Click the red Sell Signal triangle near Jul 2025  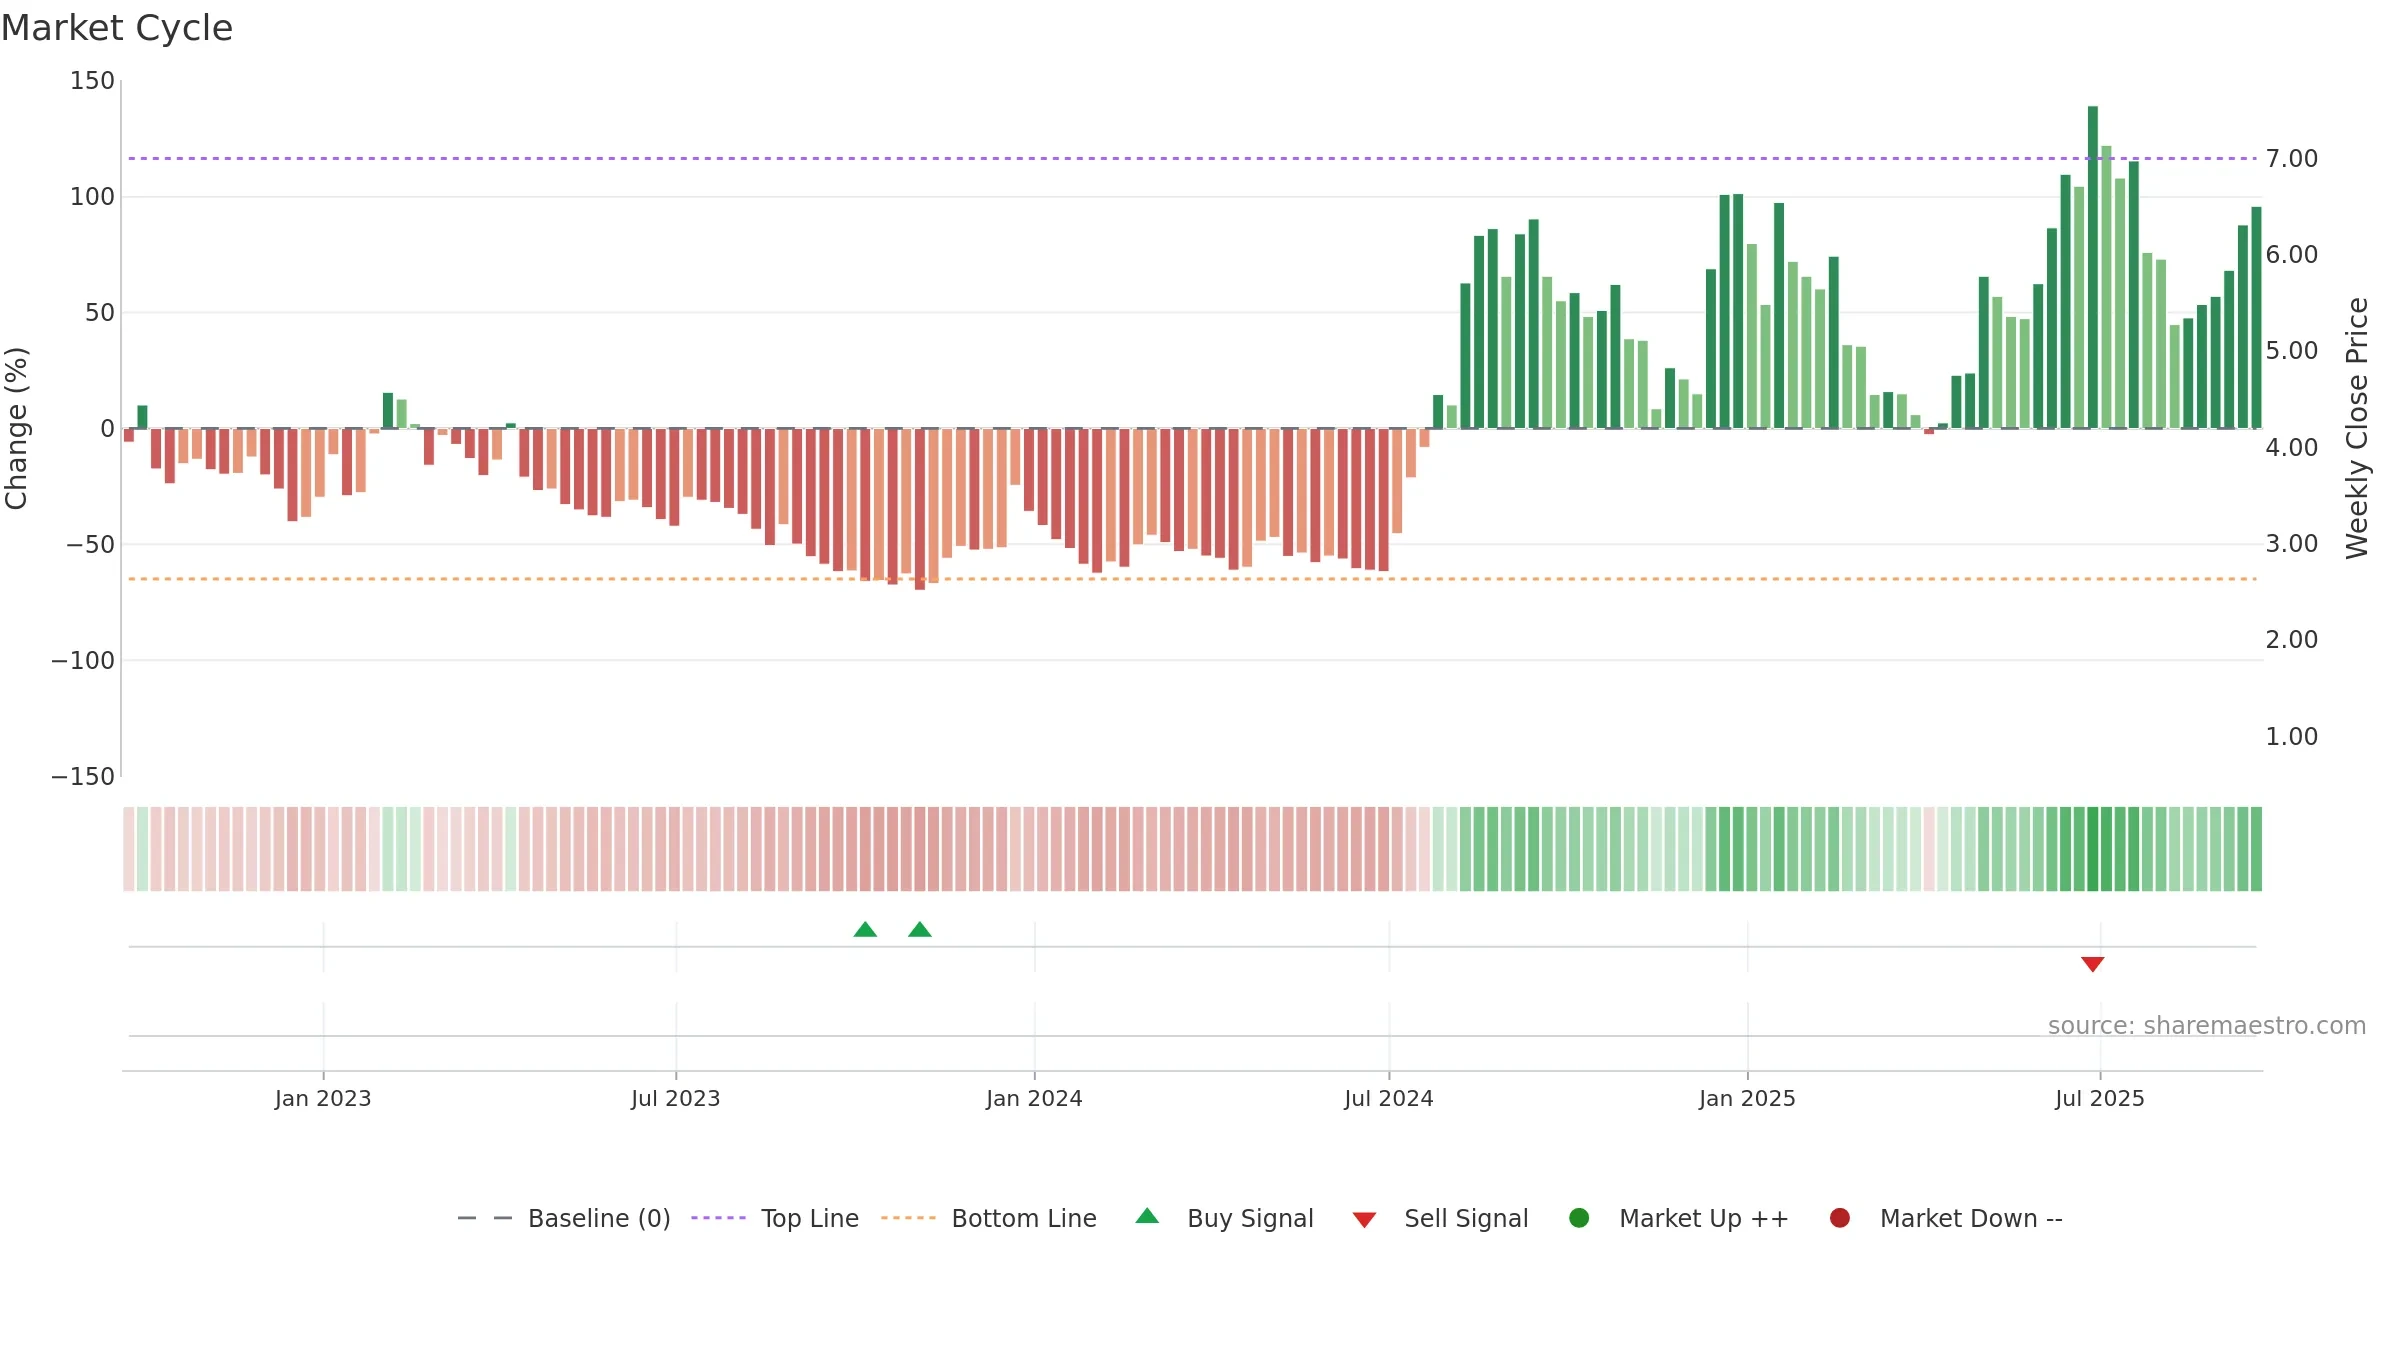2092,964
